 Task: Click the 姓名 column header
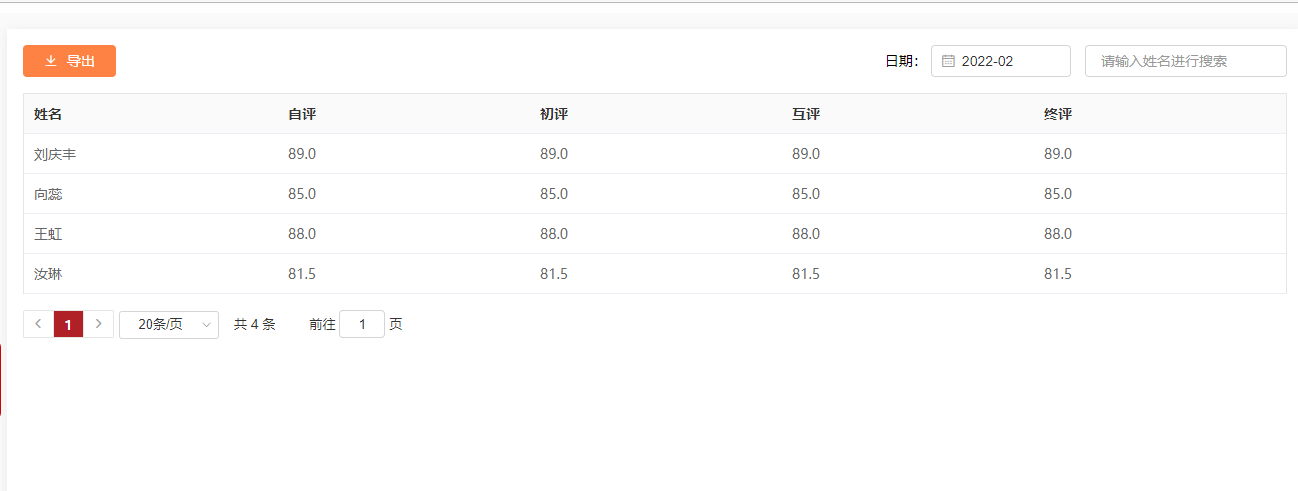pos(48,114)
